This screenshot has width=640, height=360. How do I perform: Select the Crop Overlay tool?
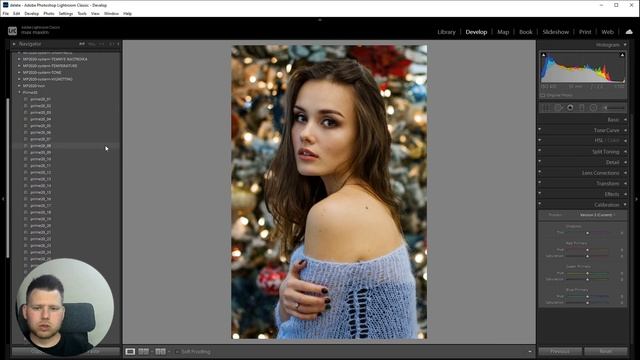click(547, 108)
